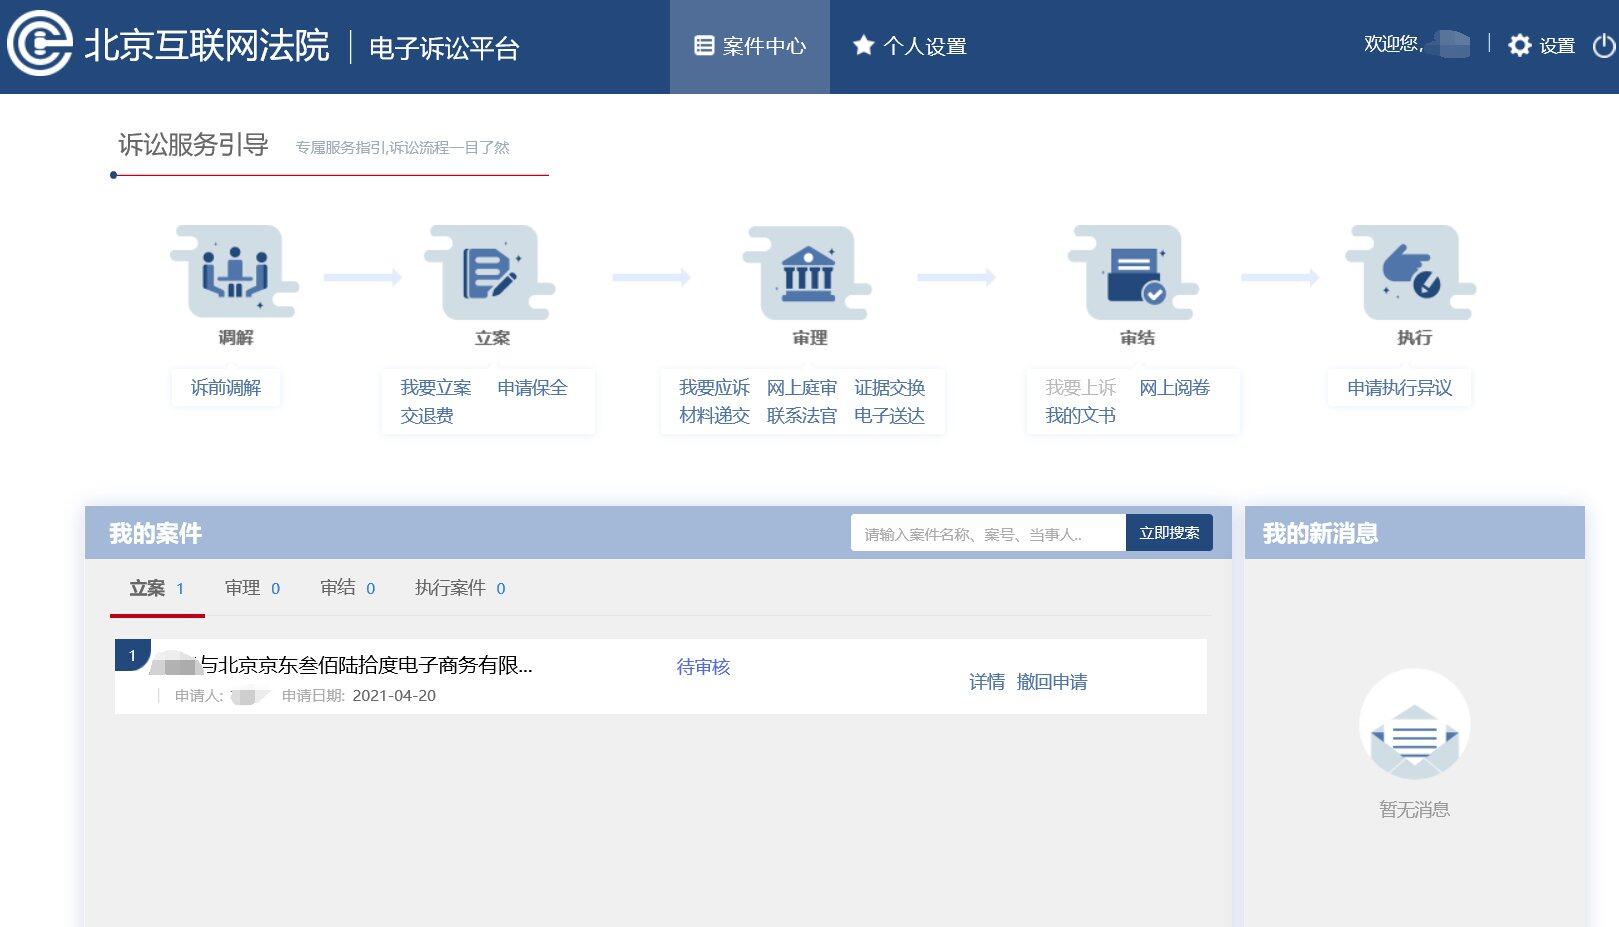This screenshot has height=927, width=1619.
Task: Focus the case search input field
Action: 988,533
